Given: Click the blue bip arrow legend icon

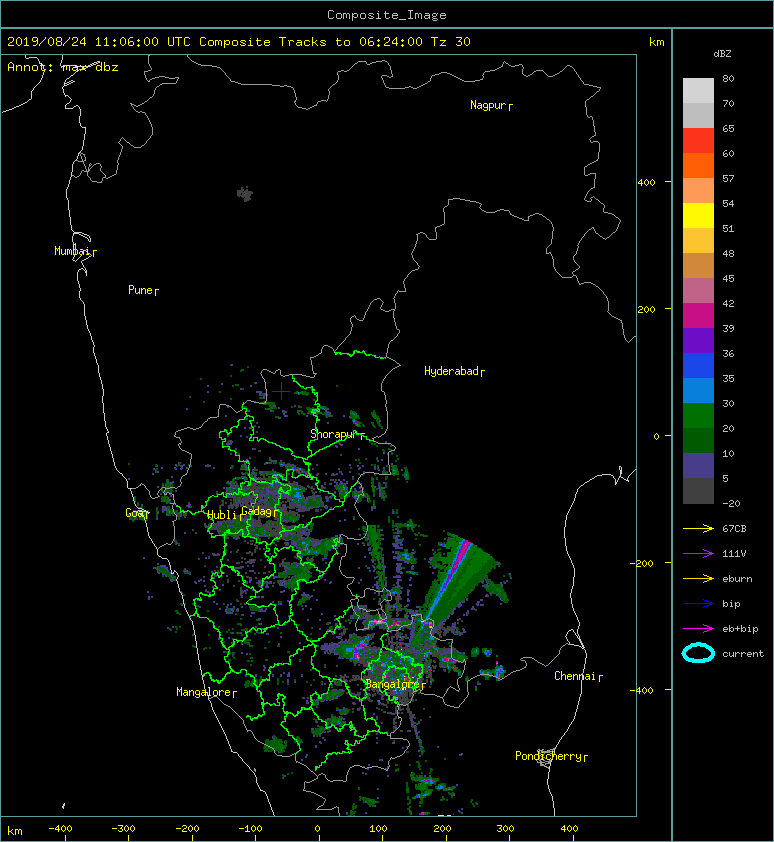Looking at the screenshot, I should coord(698,604).
